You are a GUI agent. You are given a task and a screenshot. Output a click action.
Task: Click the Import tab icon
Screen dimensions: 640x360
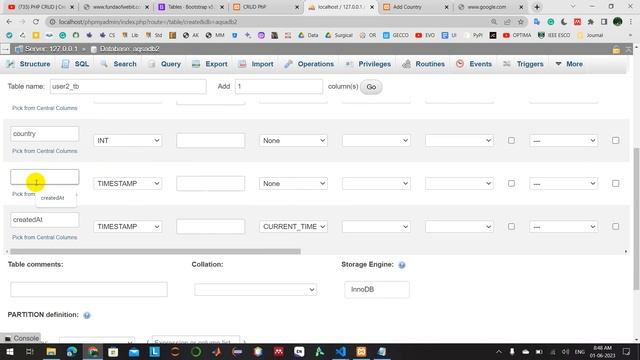click(242, 64)
